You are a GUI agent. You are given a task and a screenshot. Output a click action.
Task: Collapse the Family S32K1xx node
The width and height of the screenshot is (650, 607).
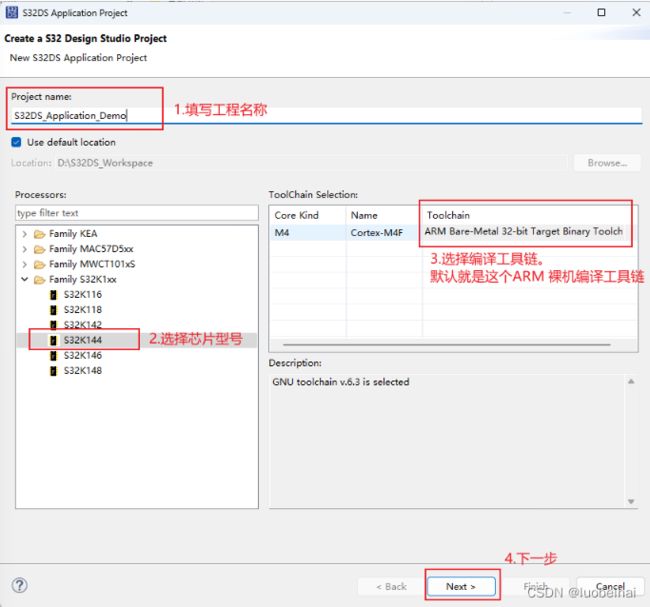point(24,279)
